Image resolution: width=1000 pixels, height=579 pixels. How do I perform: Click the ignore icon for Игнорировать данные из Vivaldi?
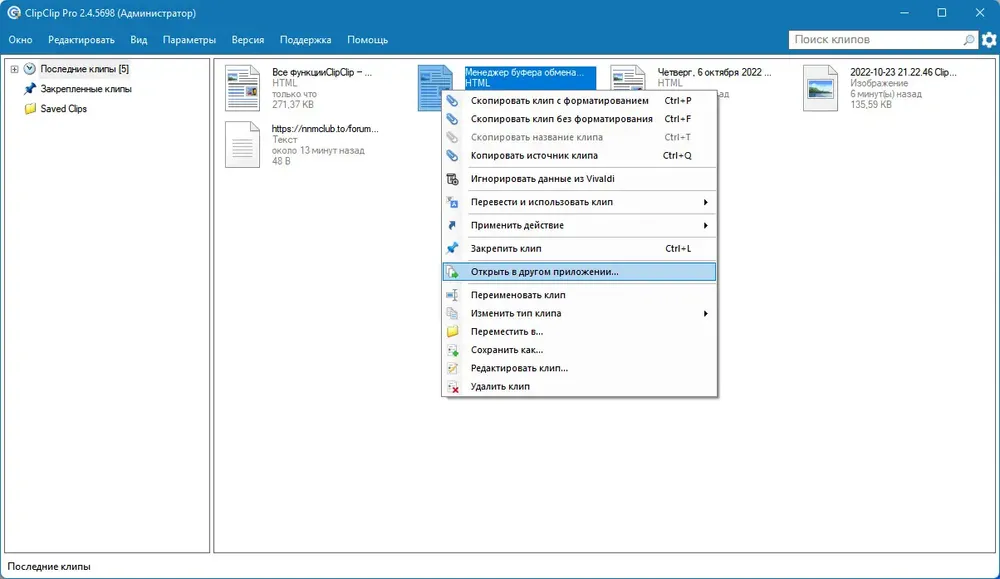click(452, 179)
